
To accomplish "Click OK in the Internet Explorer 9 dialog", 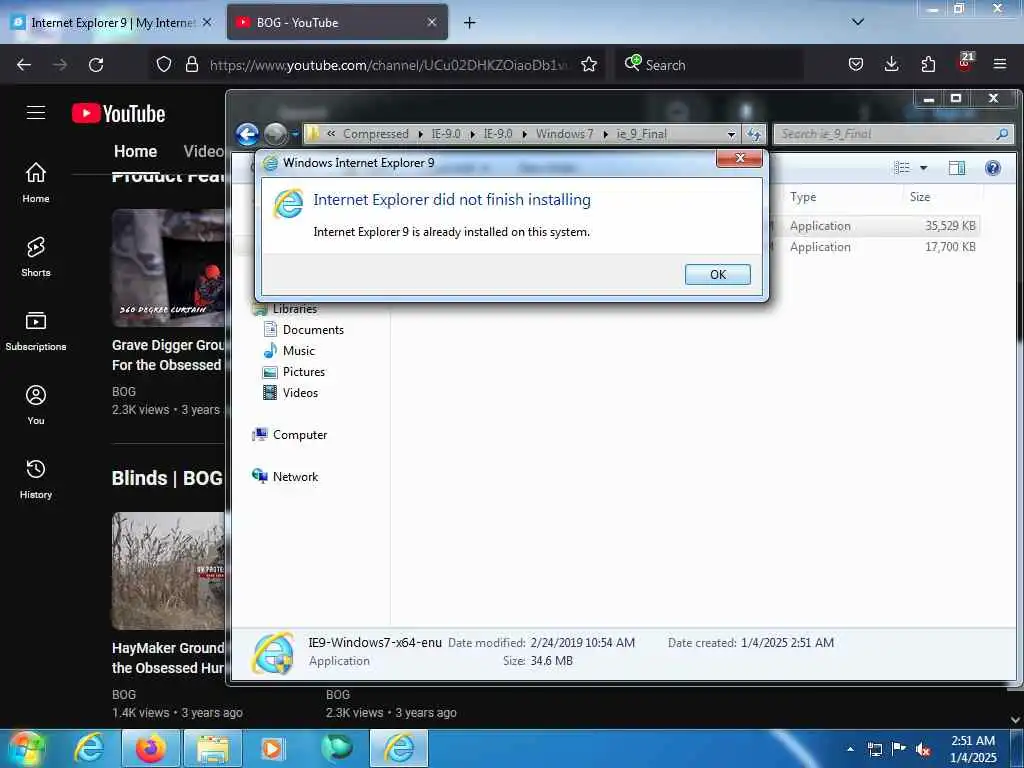I will [718, 274].
